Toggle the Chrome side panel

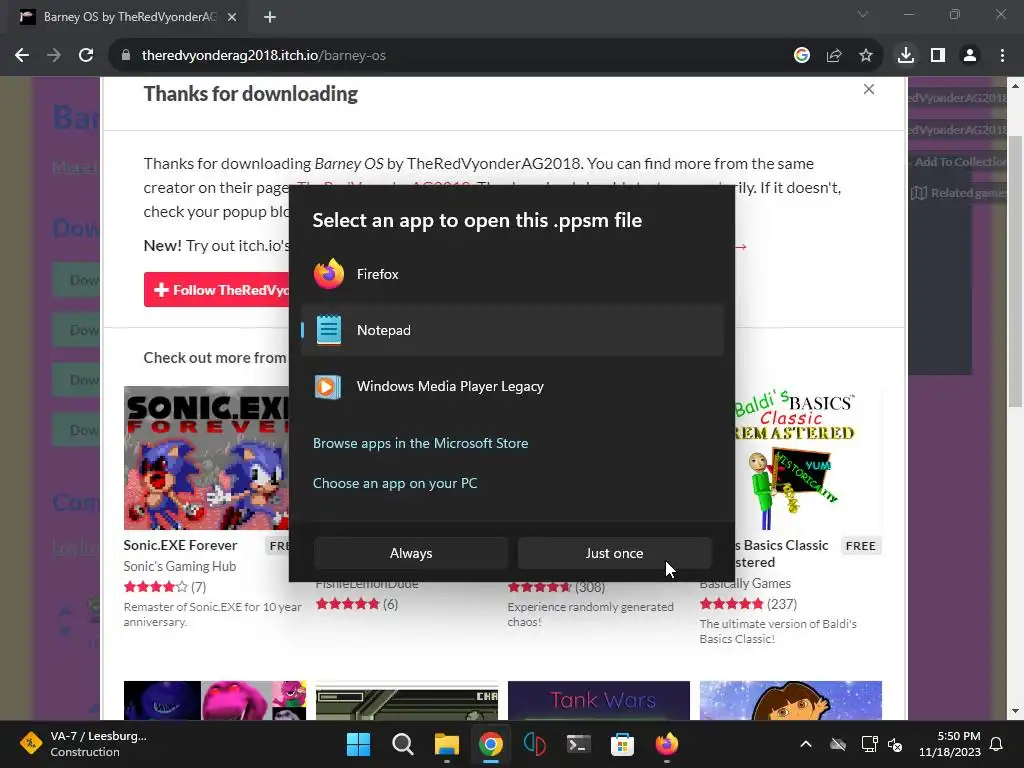pyautogui.click(x=938, y=56)
